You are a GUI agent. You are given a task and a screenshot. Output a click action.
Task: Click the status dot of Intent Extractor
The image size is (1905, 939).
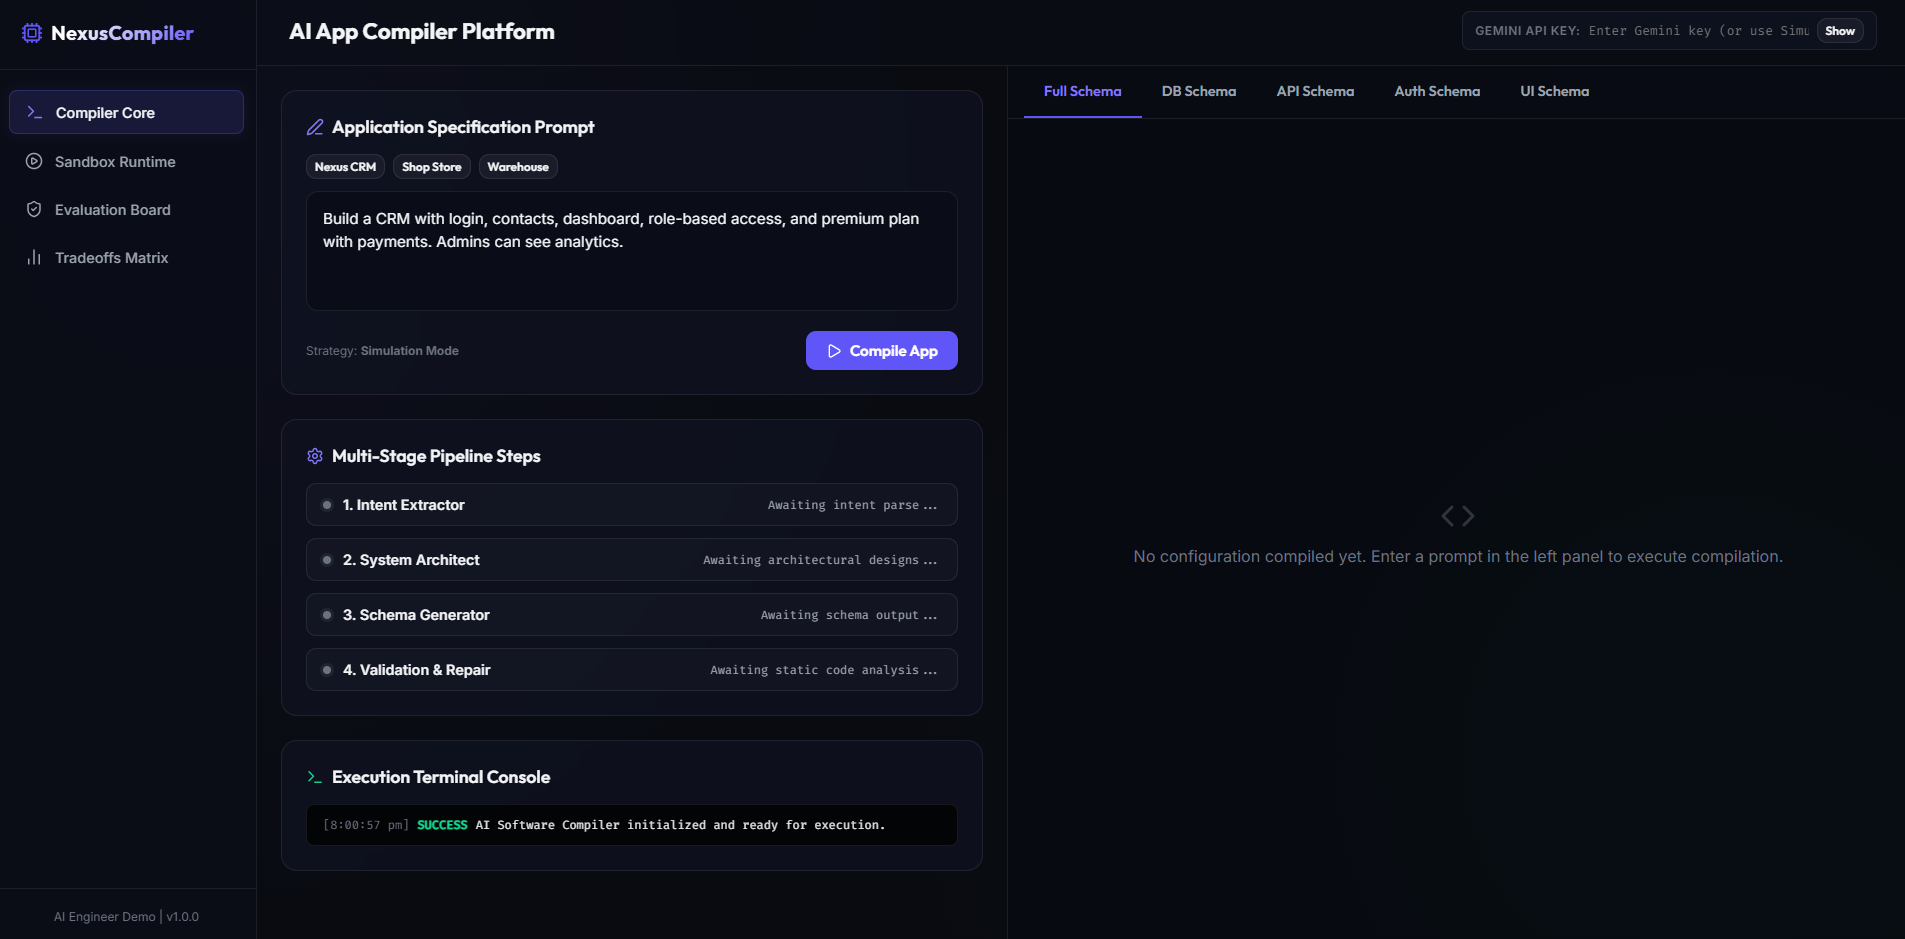(327, 505)
